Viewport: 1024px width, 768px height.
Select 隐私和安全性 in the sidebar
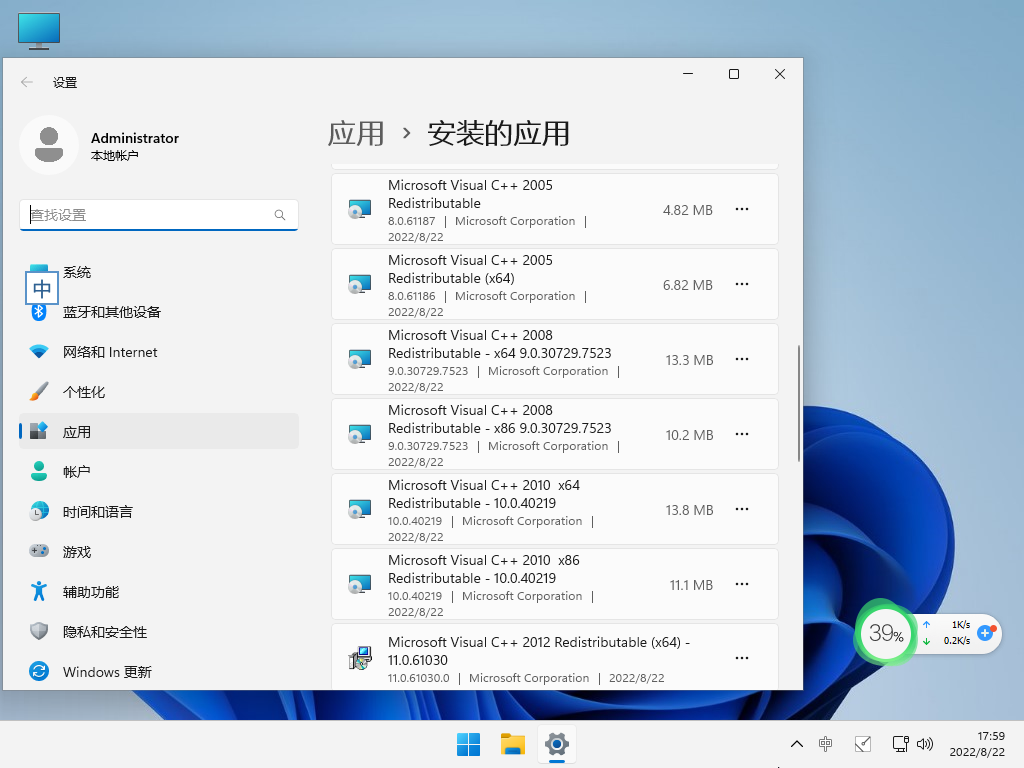[x=104, y=631]
